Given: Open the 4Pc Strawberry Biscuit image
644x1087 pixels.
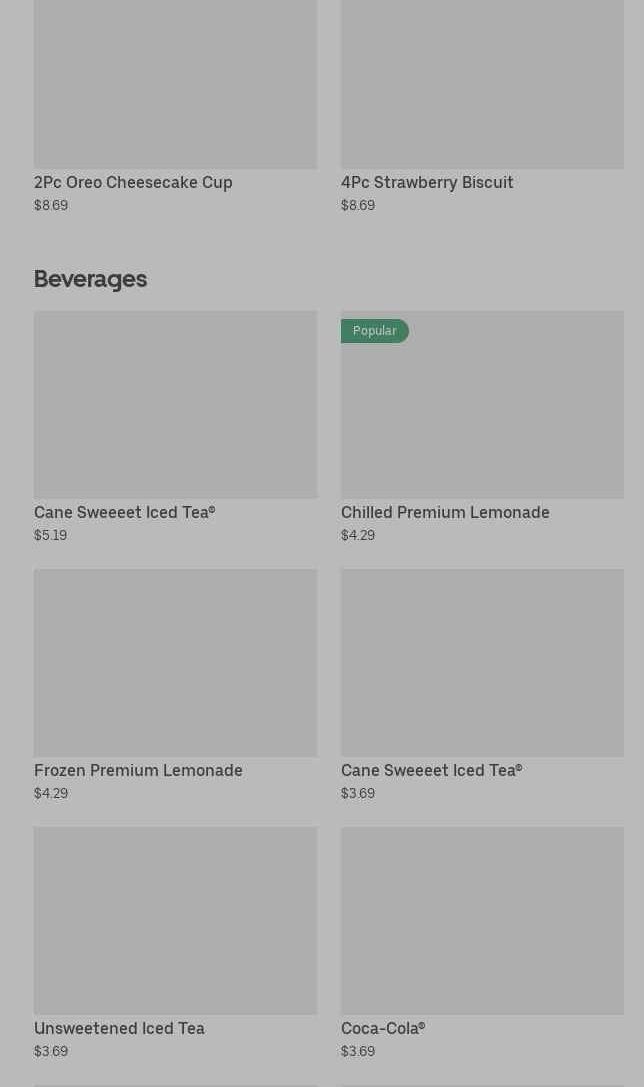Looking at the screenshot, I should point(482,84).
